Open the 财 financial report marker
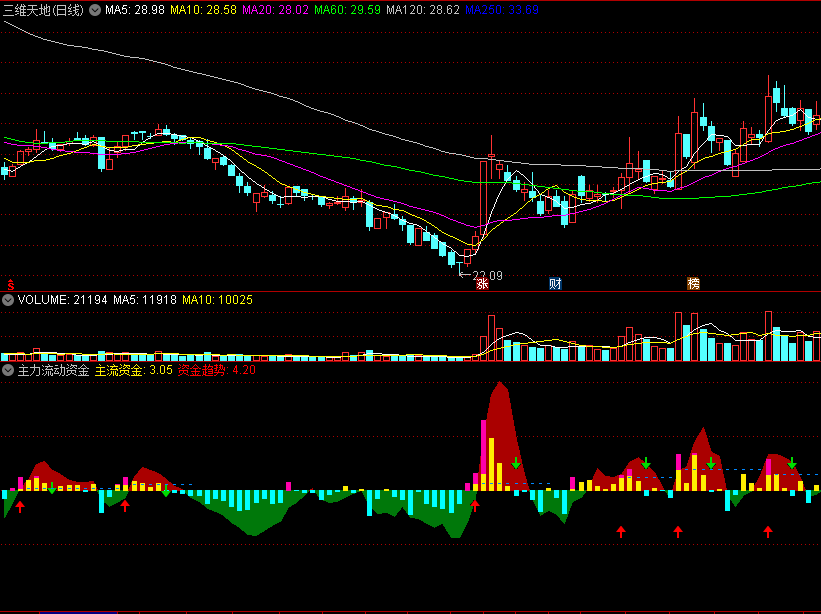 point(555,284)
